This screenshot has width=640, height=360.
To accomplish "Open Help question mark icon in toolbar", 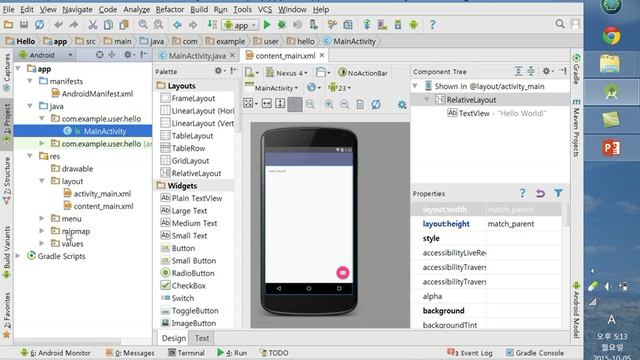I will click(432, 25).
